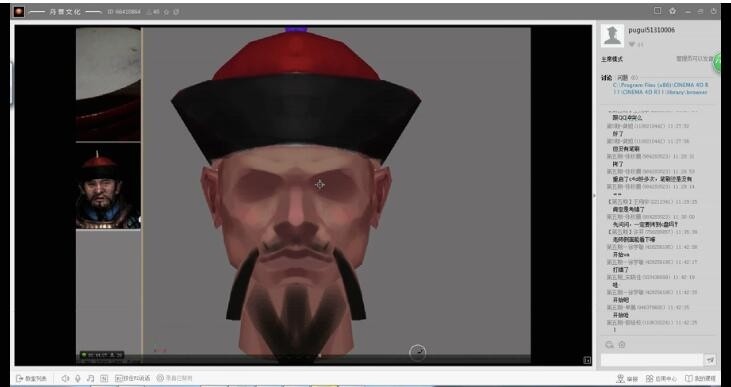Screen dimensions: 731x387
Task: Click the pugui51310006 user avatar
Action: point(612,35)
